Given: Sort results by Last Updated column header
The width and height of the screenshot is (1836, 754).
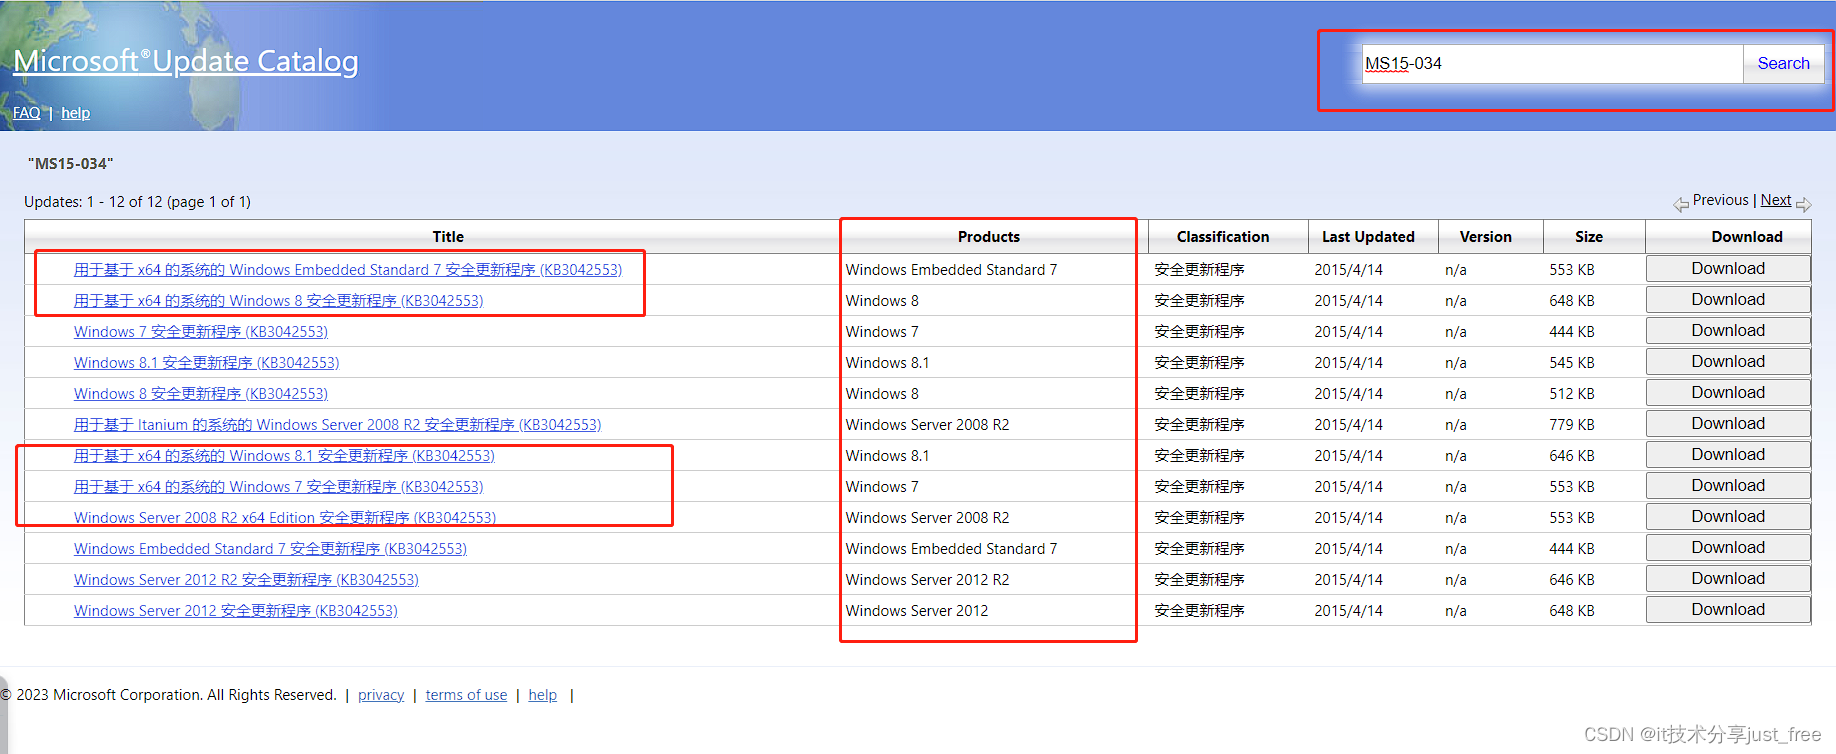Looking at the screenshot, I should [x=1368, y=237].
